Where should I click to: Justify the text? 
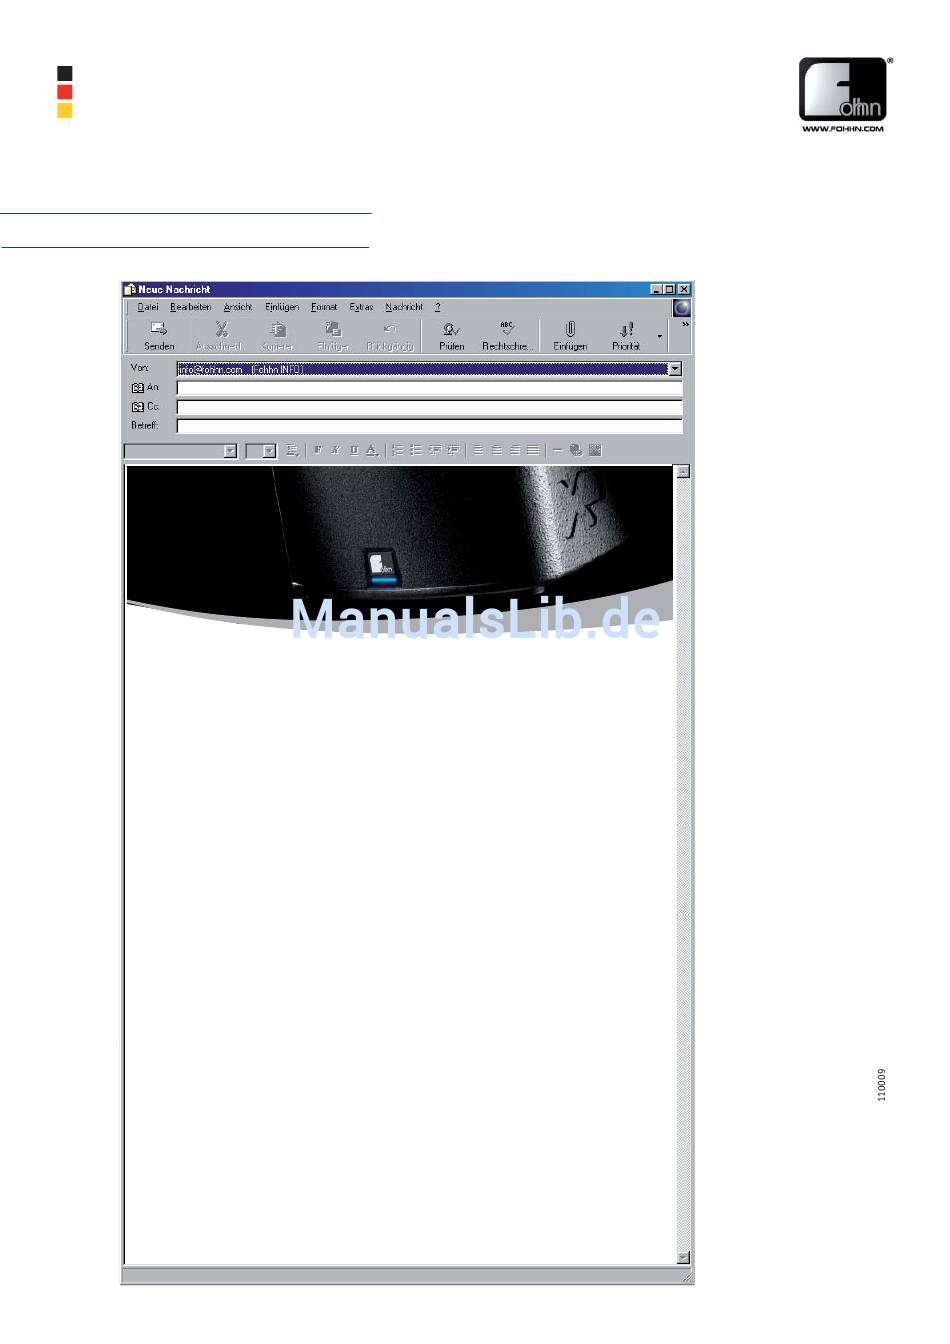tap(533, 451)
